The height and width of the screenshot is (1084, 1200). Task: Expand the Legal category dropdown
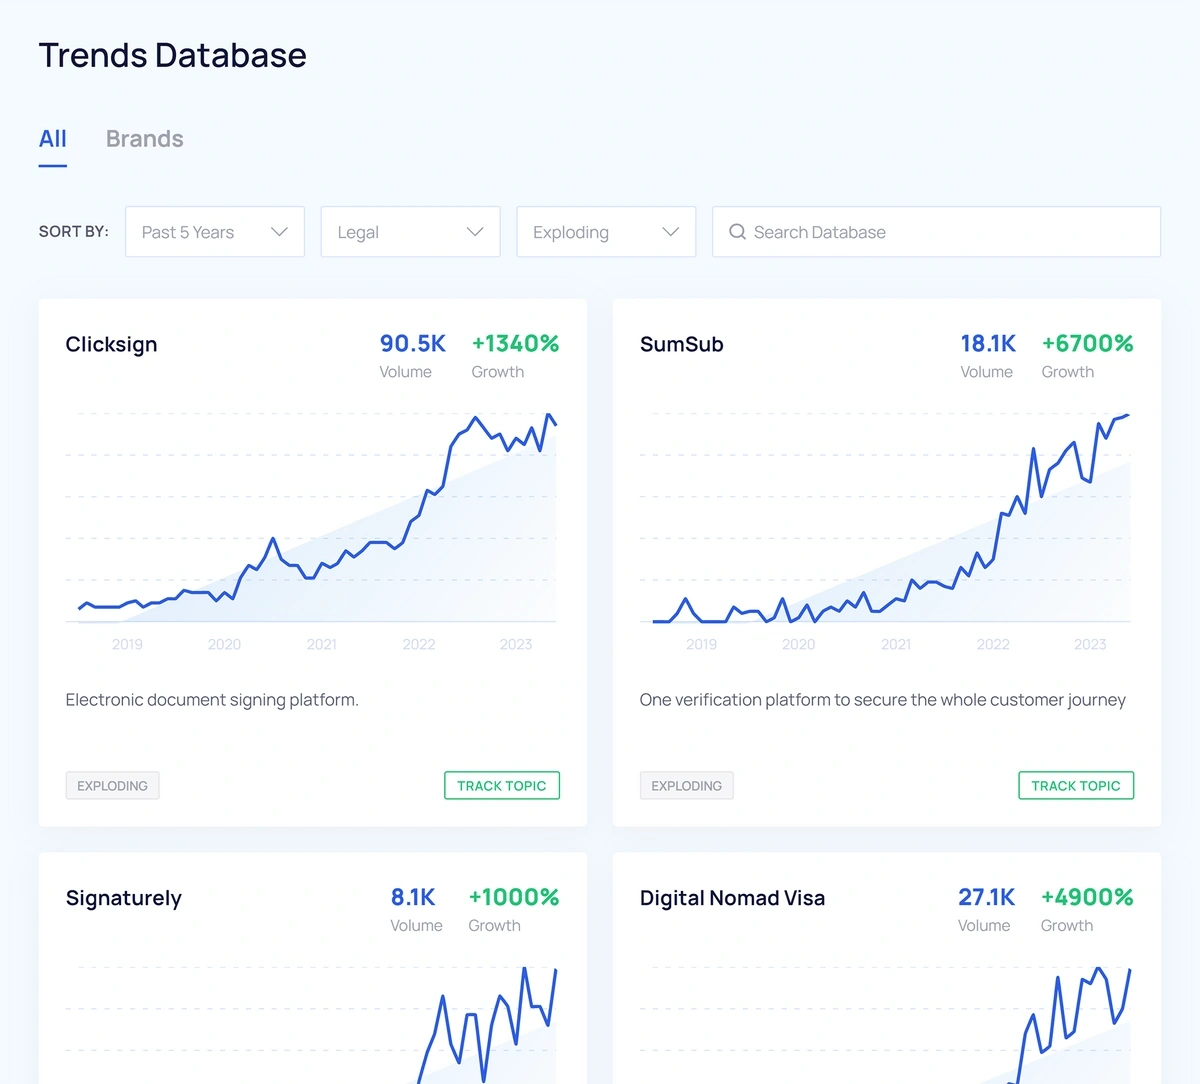(x=410, y=232)
